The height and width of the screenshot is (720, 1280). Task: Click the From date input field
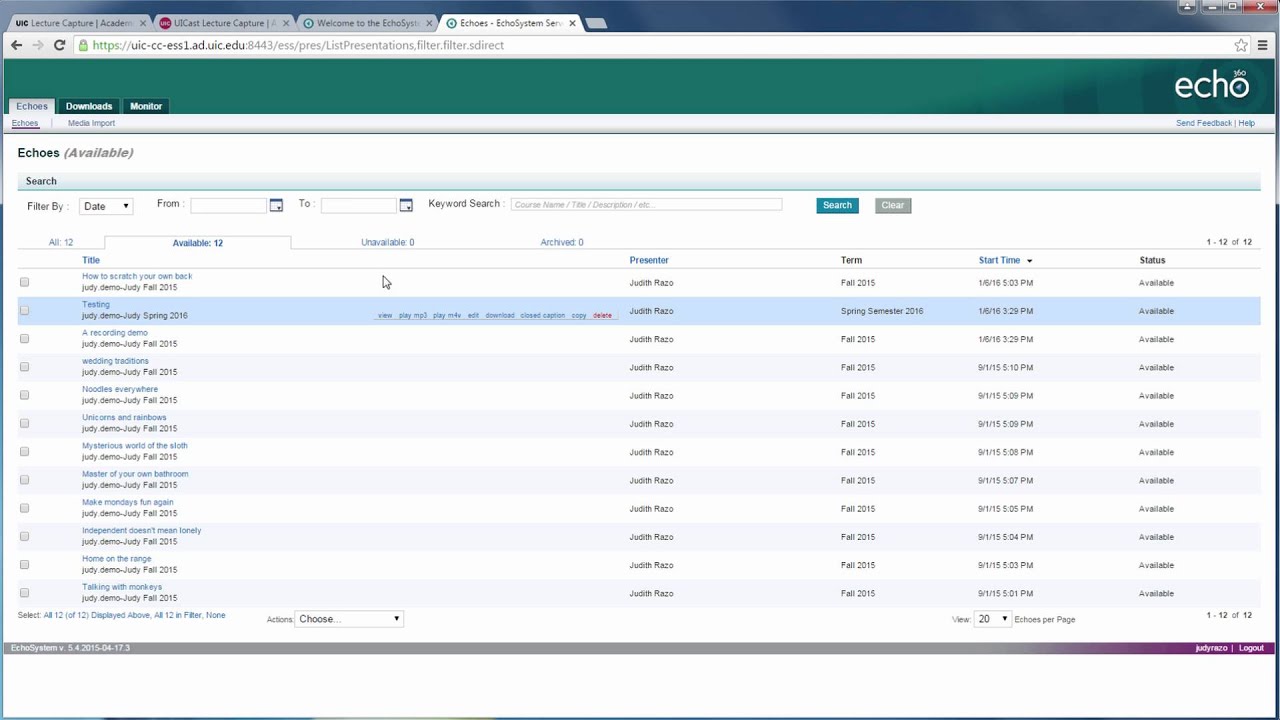click(x=228, y=205)
